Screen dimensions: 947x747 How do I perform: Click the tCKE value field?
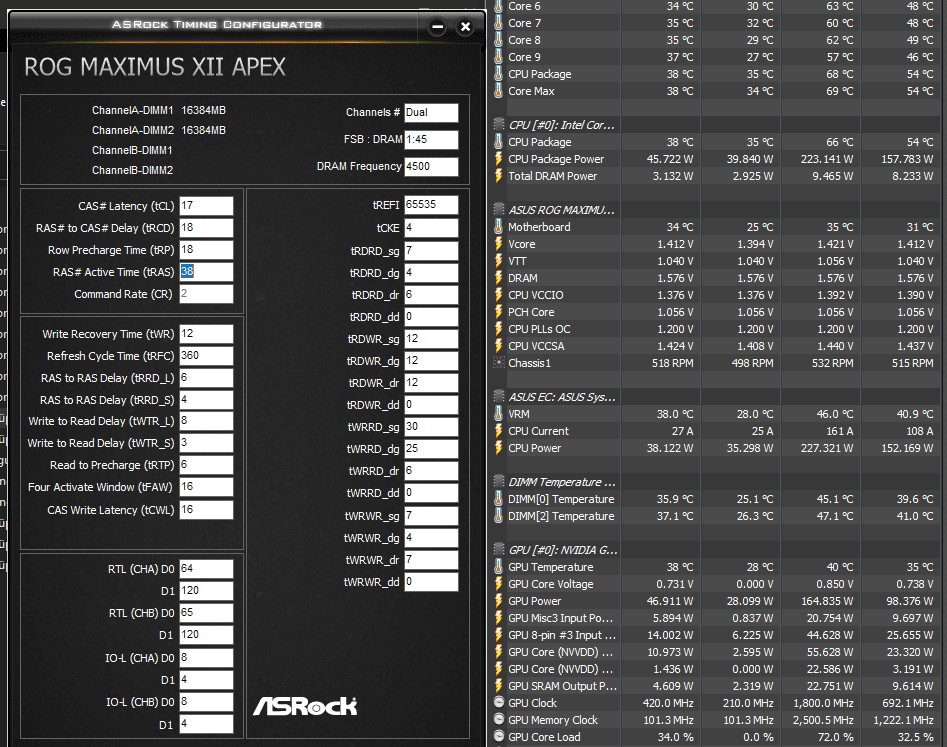click(431, 228)
